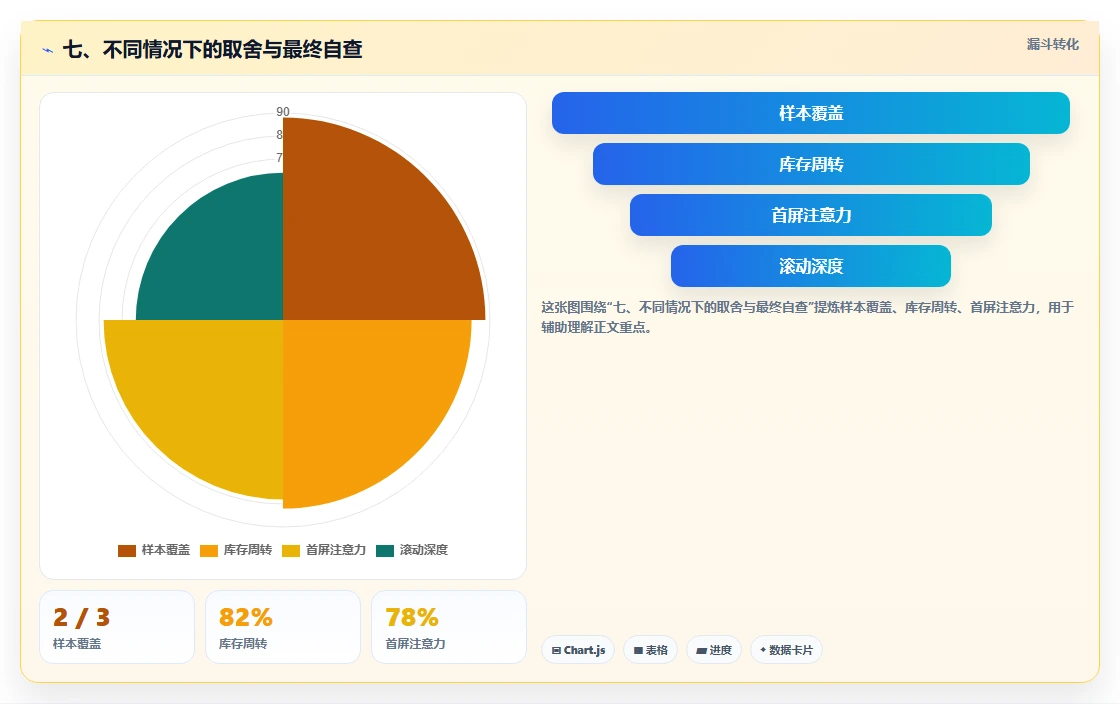The width and height of the screenshot is (1120, 704).
Task: Click the description paragraph starting 这张图围绕
Action: pos(807,317)
